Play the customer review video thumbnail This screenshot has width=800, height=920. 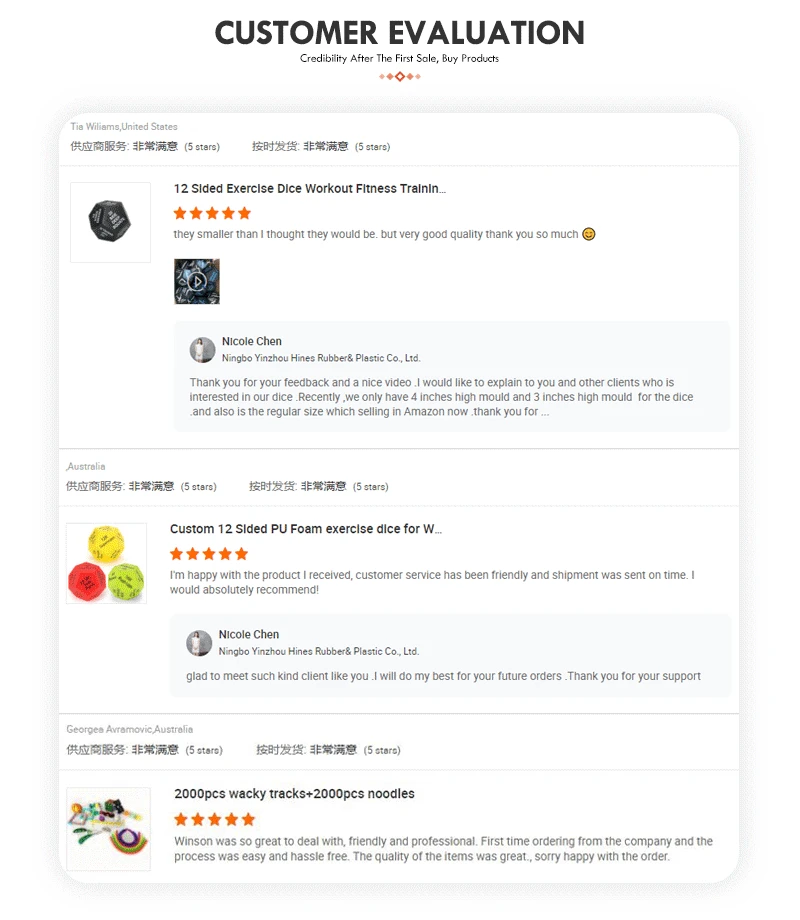(x=197, y=282)
